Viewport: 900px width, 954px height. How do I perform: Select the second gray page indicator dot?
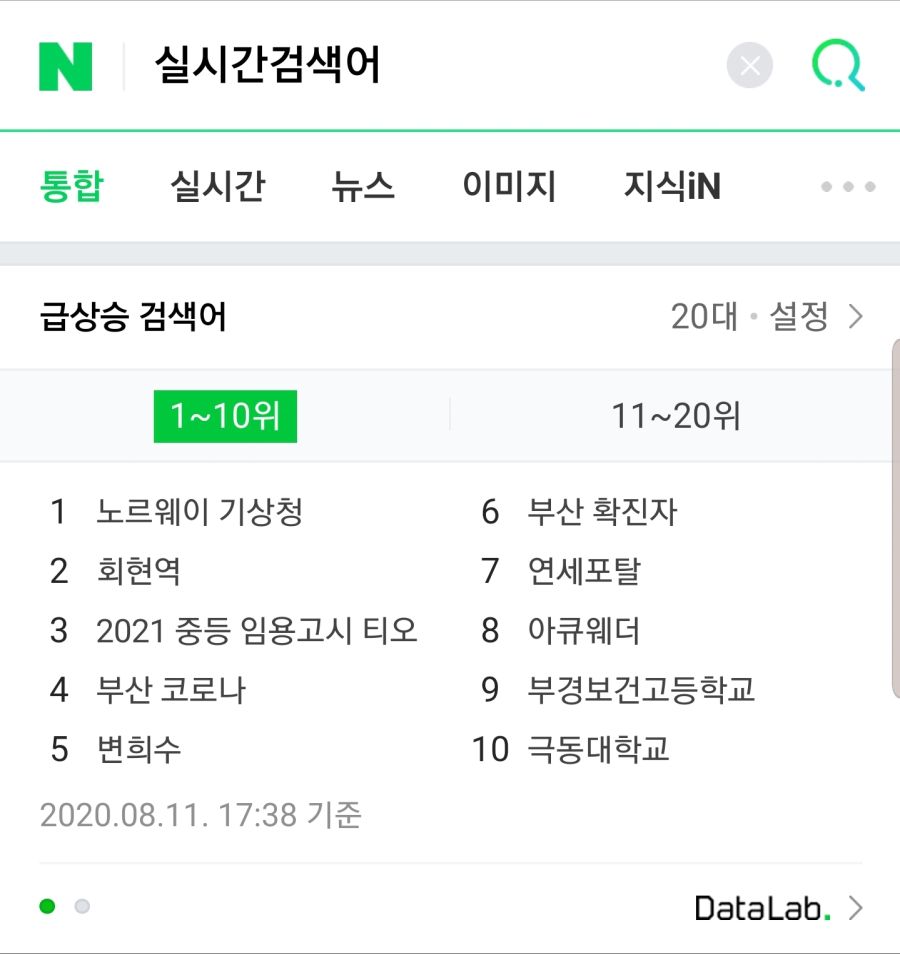82,907
